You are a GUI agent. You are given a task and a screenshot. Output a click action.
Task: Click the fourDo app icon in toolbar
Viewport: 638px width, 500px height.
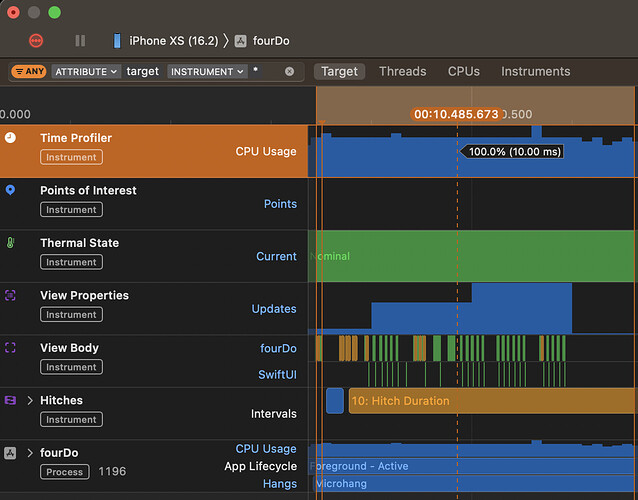point(240,41)
